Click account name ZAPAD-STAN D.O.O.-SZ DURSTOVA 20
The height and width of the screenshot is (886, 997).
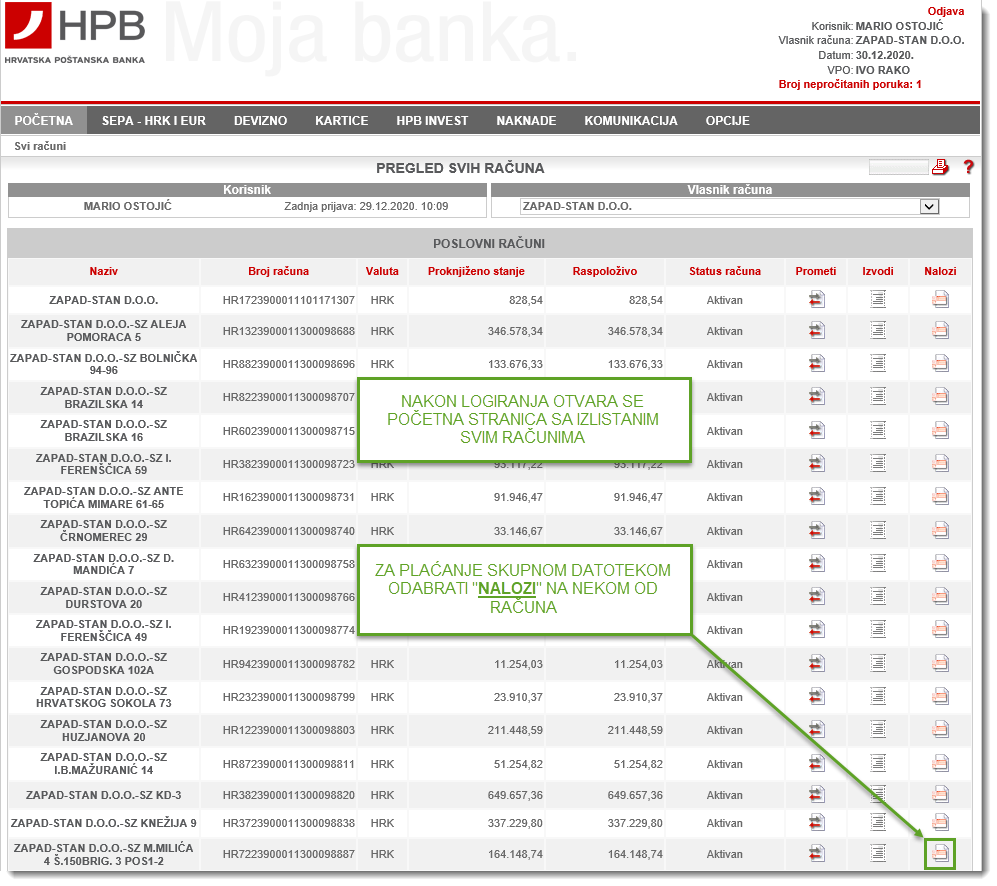[104, 597]
